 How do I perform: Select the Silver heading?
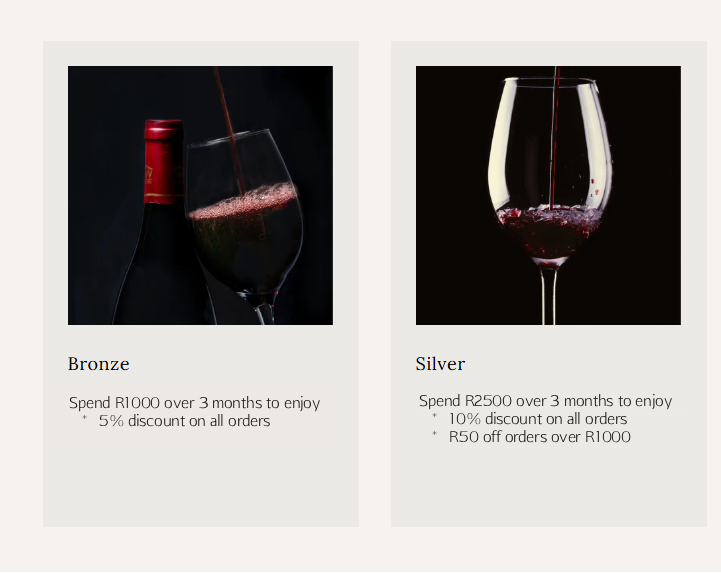440,364
